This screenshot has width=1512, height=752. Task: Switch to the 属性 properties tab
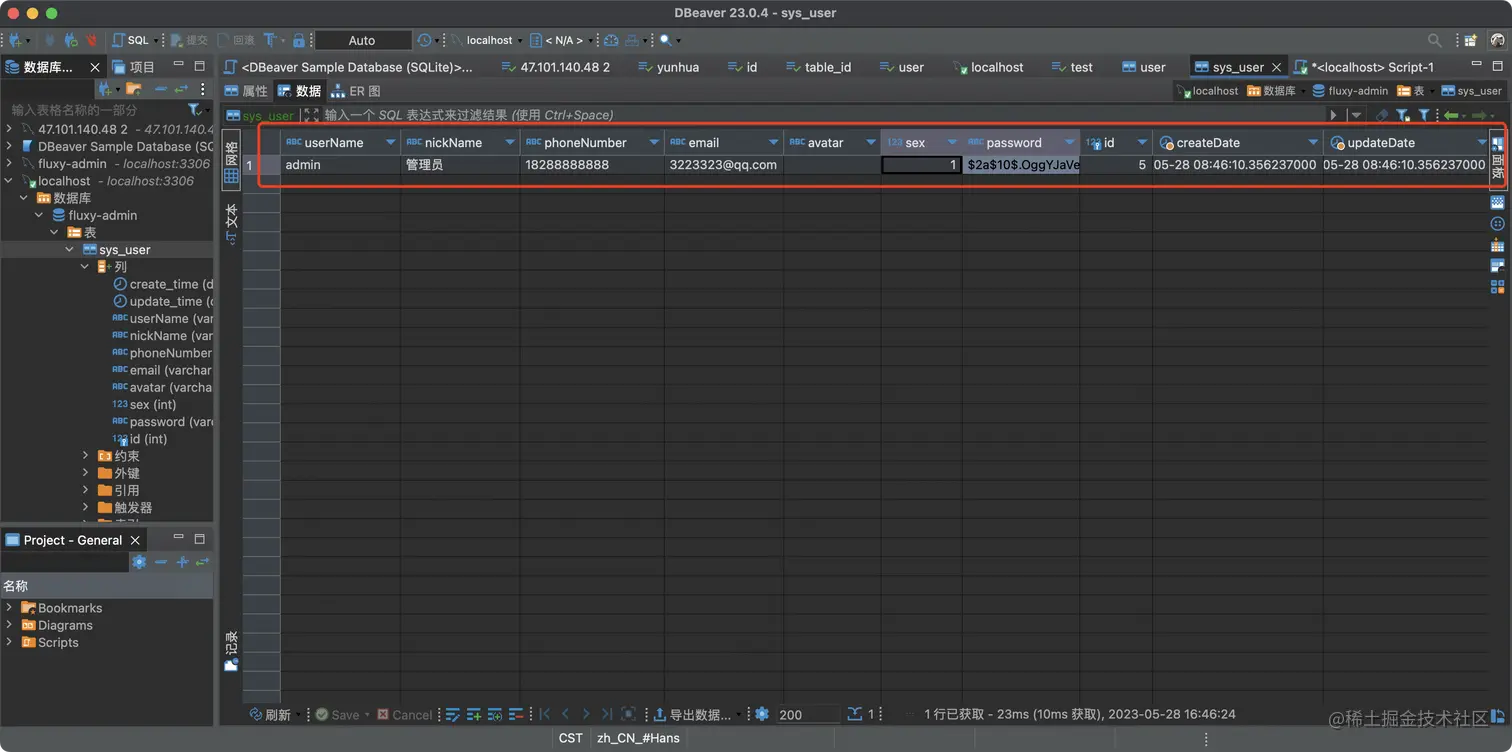pos(247,91)
